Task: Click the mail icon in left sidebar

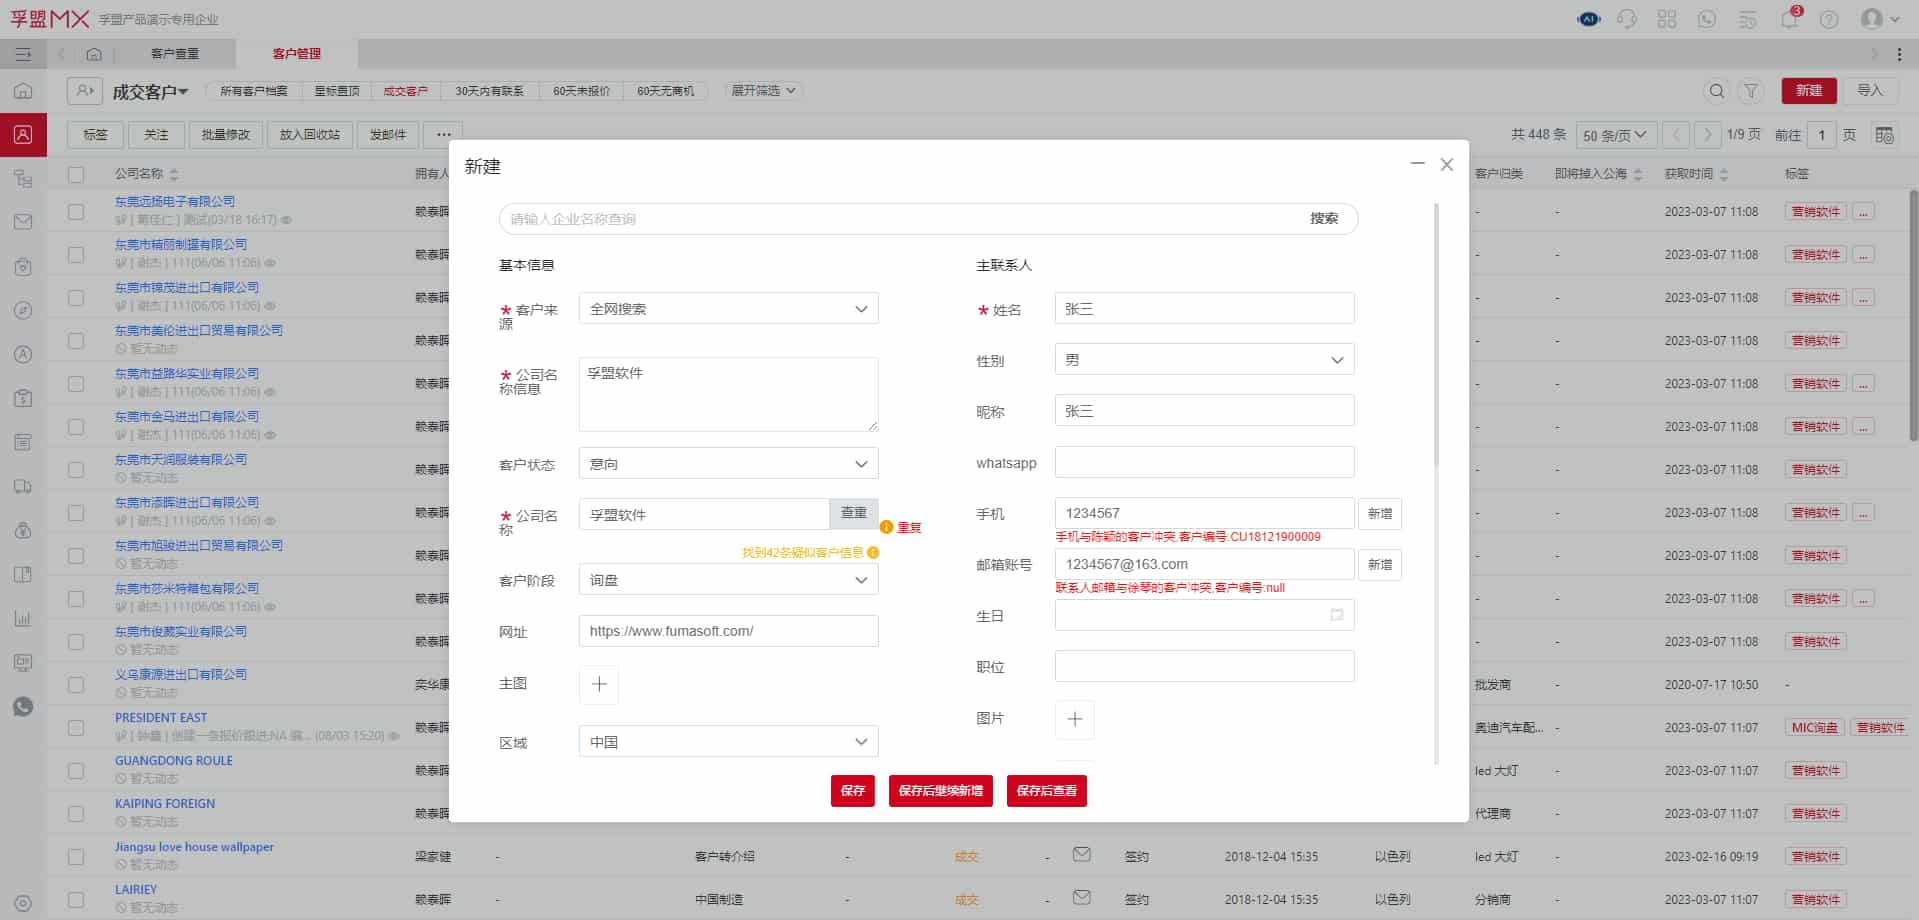Action: (x=23, y=222)
